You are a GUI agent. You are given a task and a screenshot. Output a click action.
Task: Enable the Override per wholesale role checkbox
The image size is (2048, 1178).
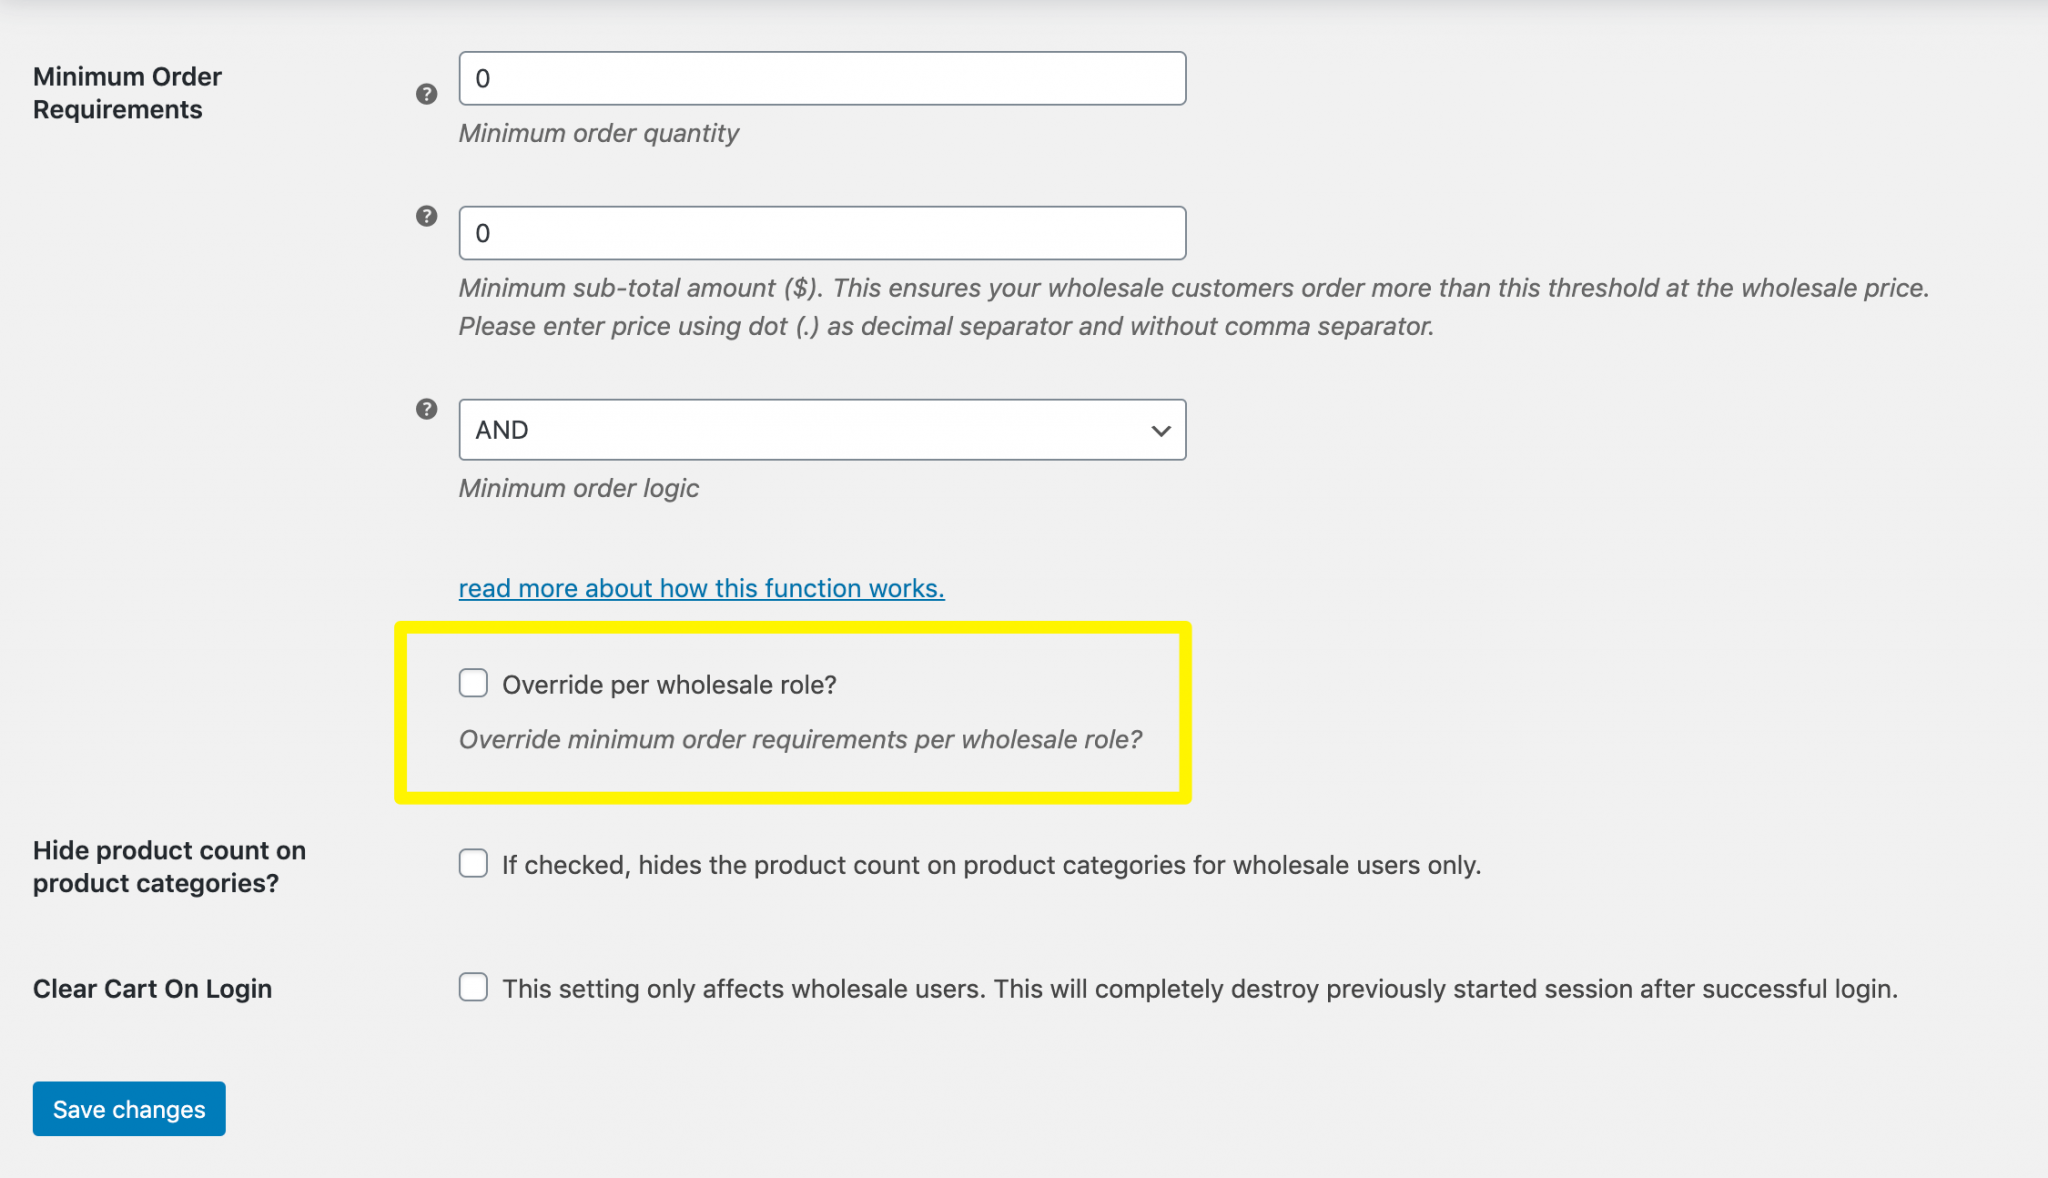click(x=473, y=683)
